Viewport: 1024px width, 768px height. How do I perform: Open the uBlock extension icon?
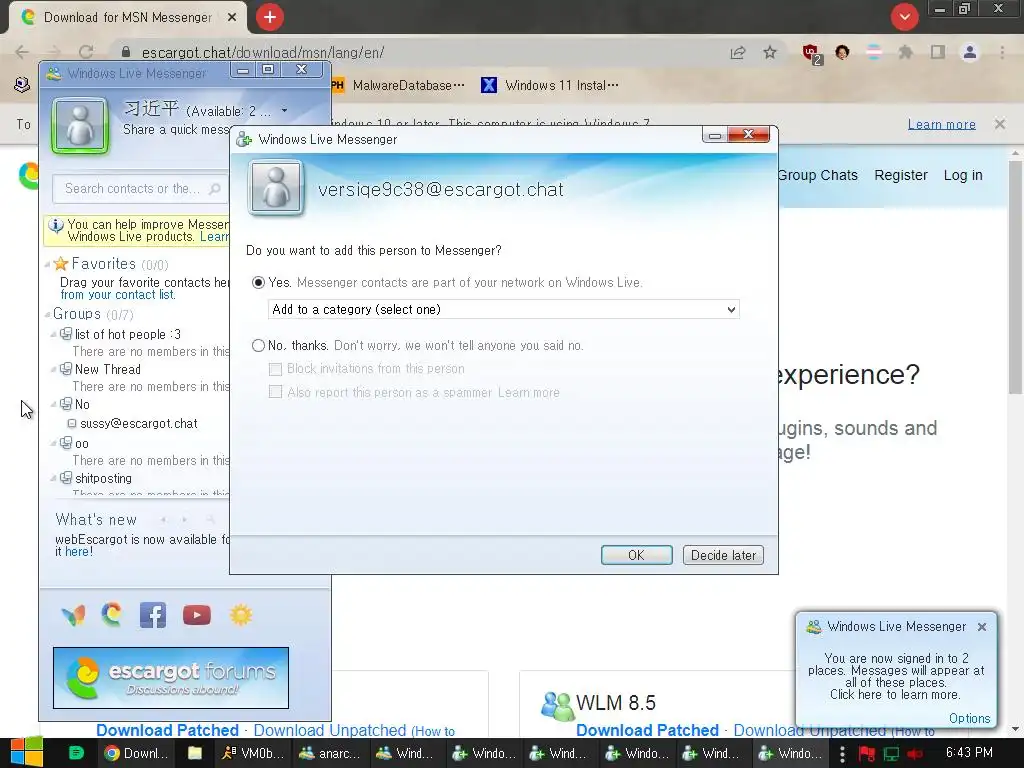811,53
